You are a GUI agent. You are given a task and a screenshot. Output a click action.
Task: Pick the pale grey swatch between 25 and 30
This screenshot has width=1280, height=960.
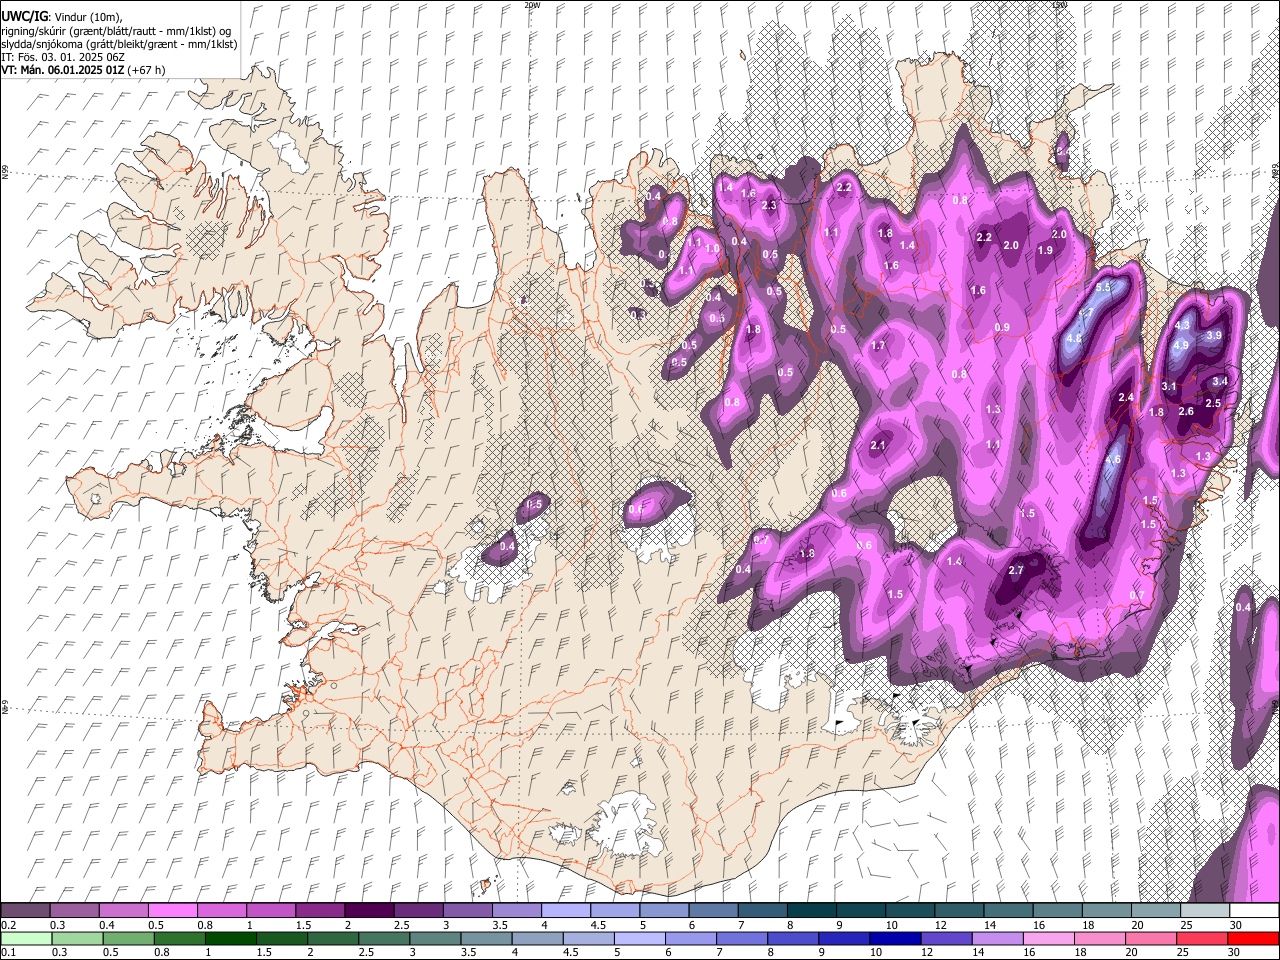point(1205,911)
